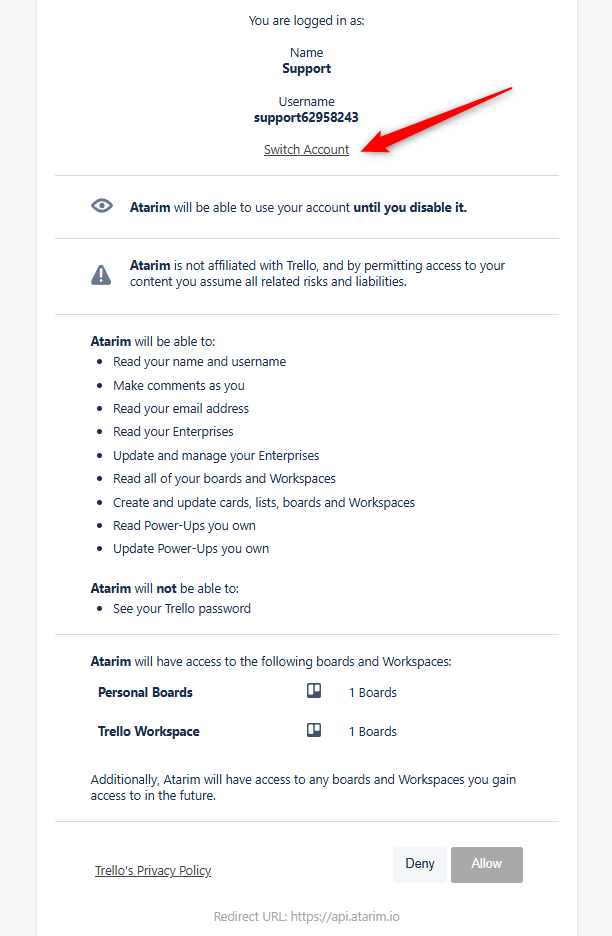Click the "Read your email address" permission

pyautogui.click(x=181, y=408)
